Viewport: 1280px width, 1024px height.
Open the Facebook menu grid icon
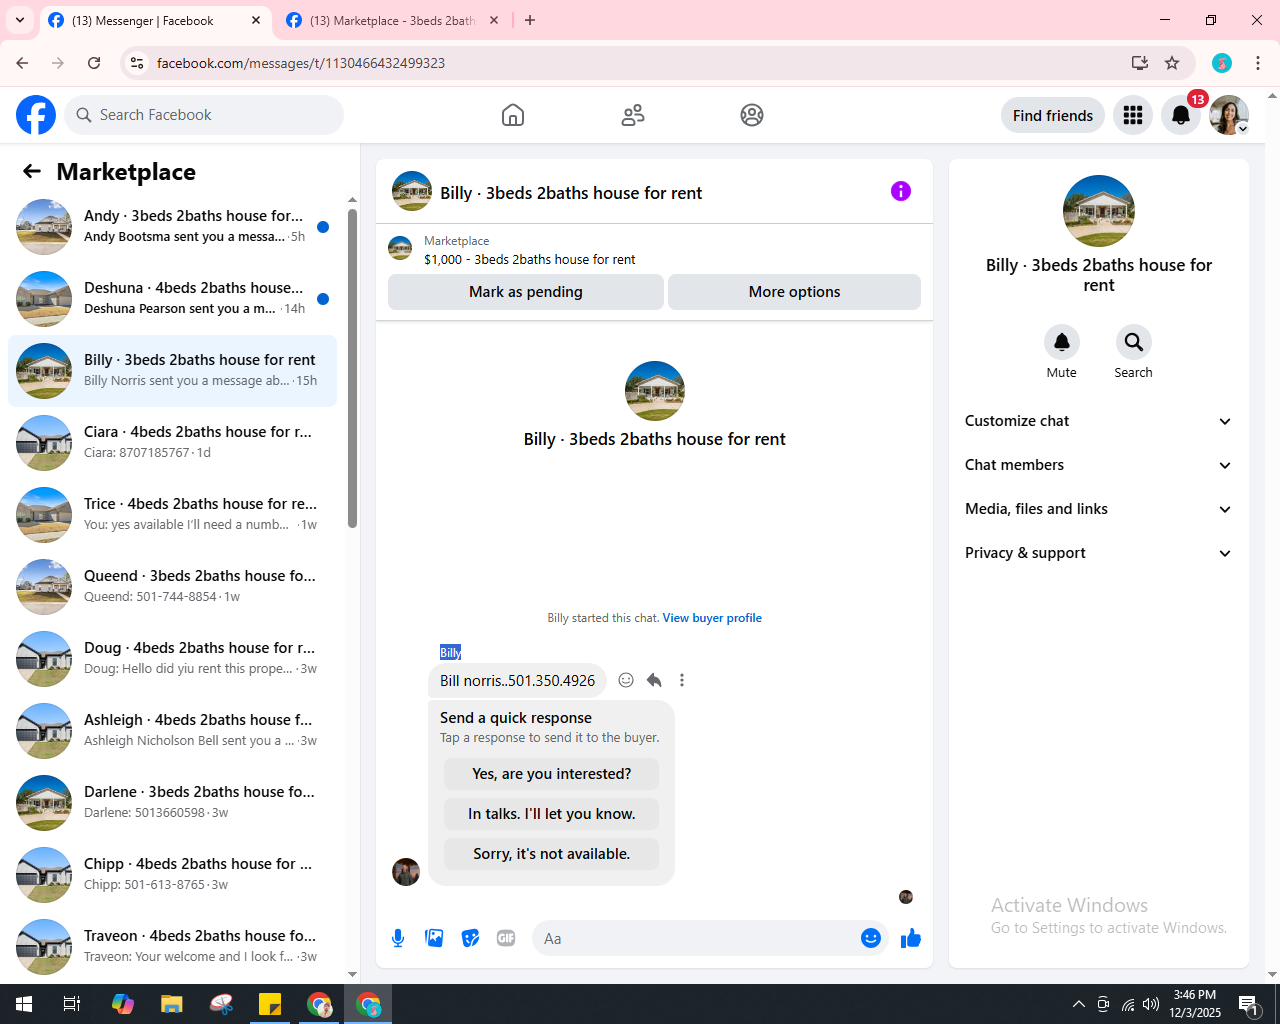1133,115
